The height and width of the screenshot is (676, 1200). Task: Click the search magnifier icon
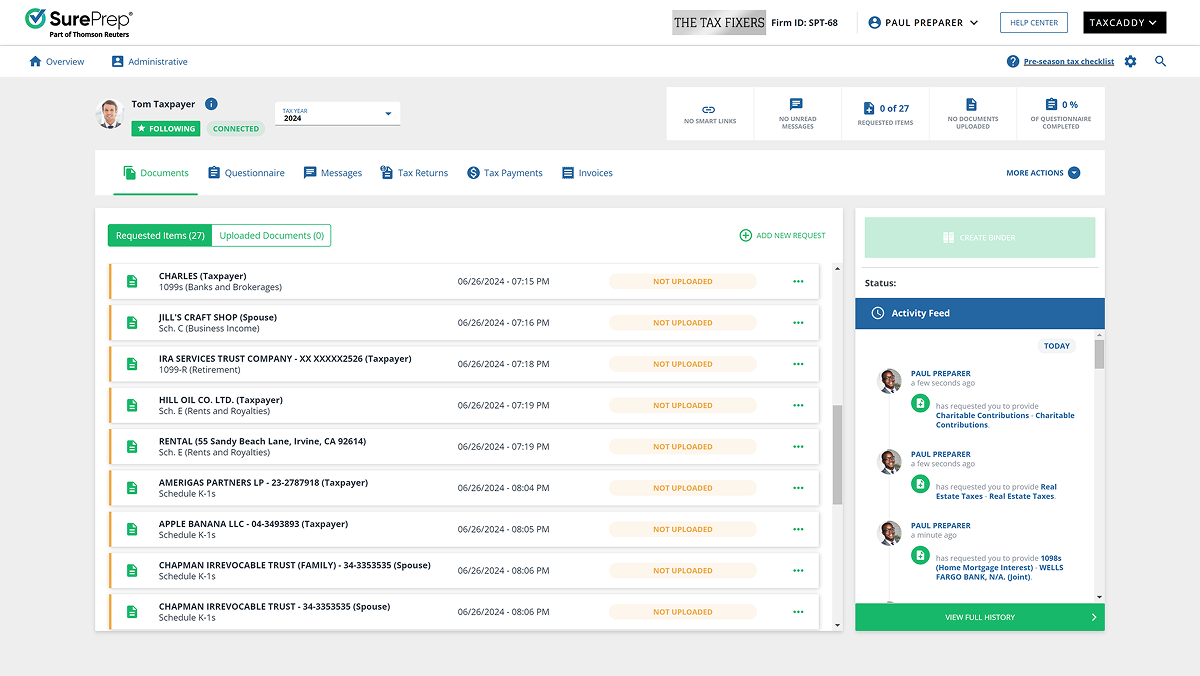coord(1161,62)
